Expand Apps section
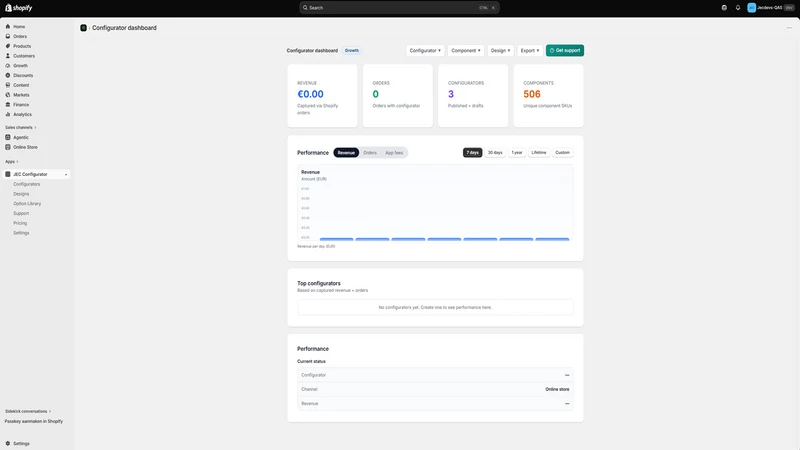 [12, 162]
